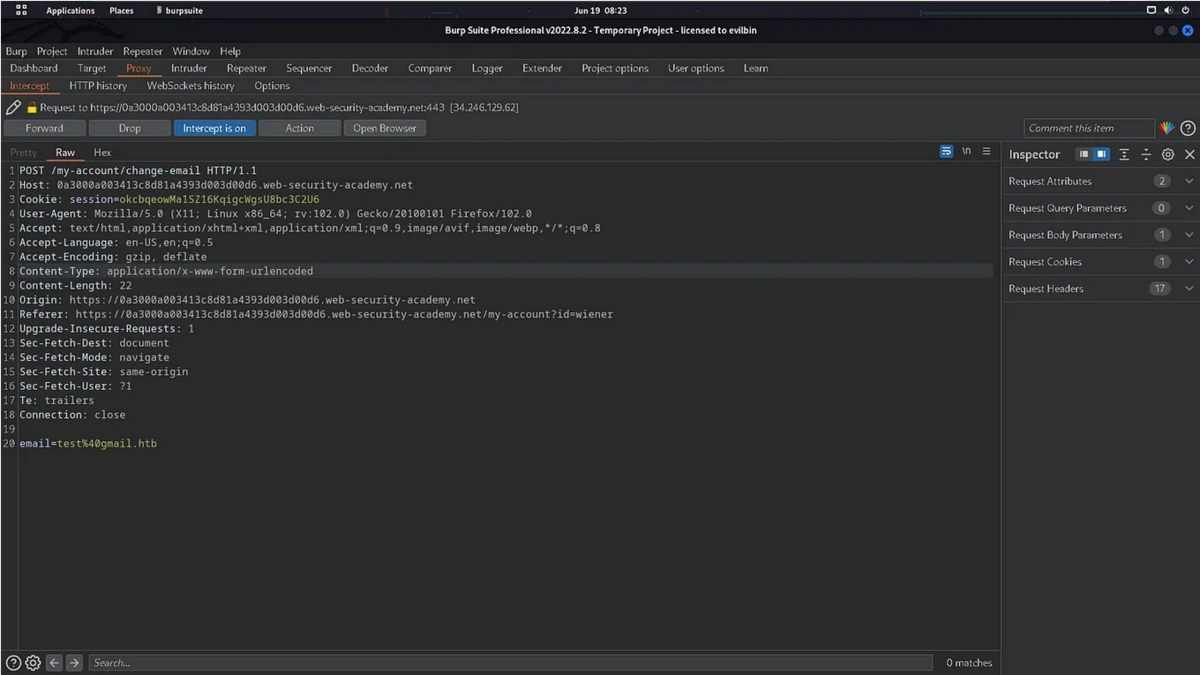Open the Action menu button

coord(299,128)
